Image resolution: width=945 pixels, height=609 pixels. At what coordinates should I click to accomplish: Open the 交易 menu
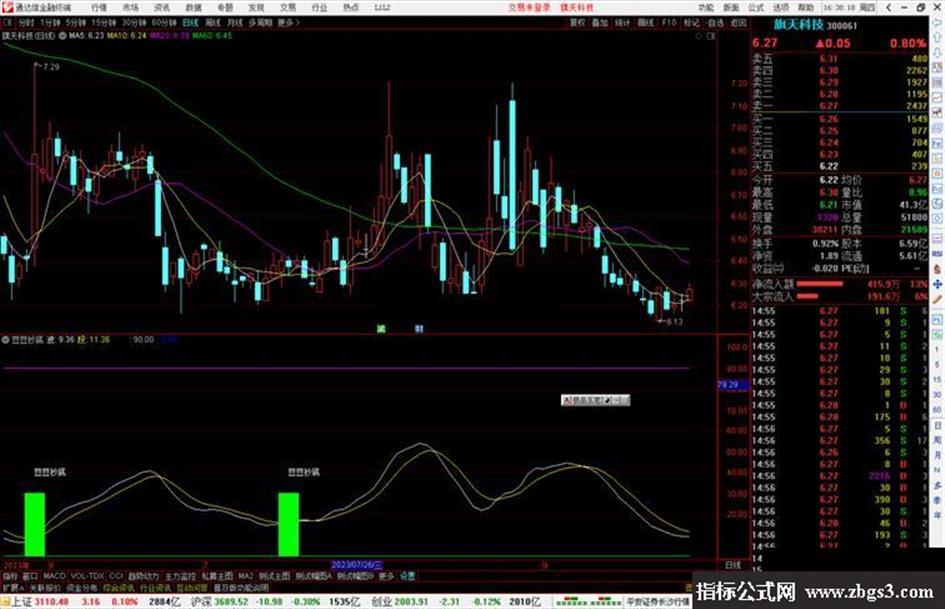point(288,7)
